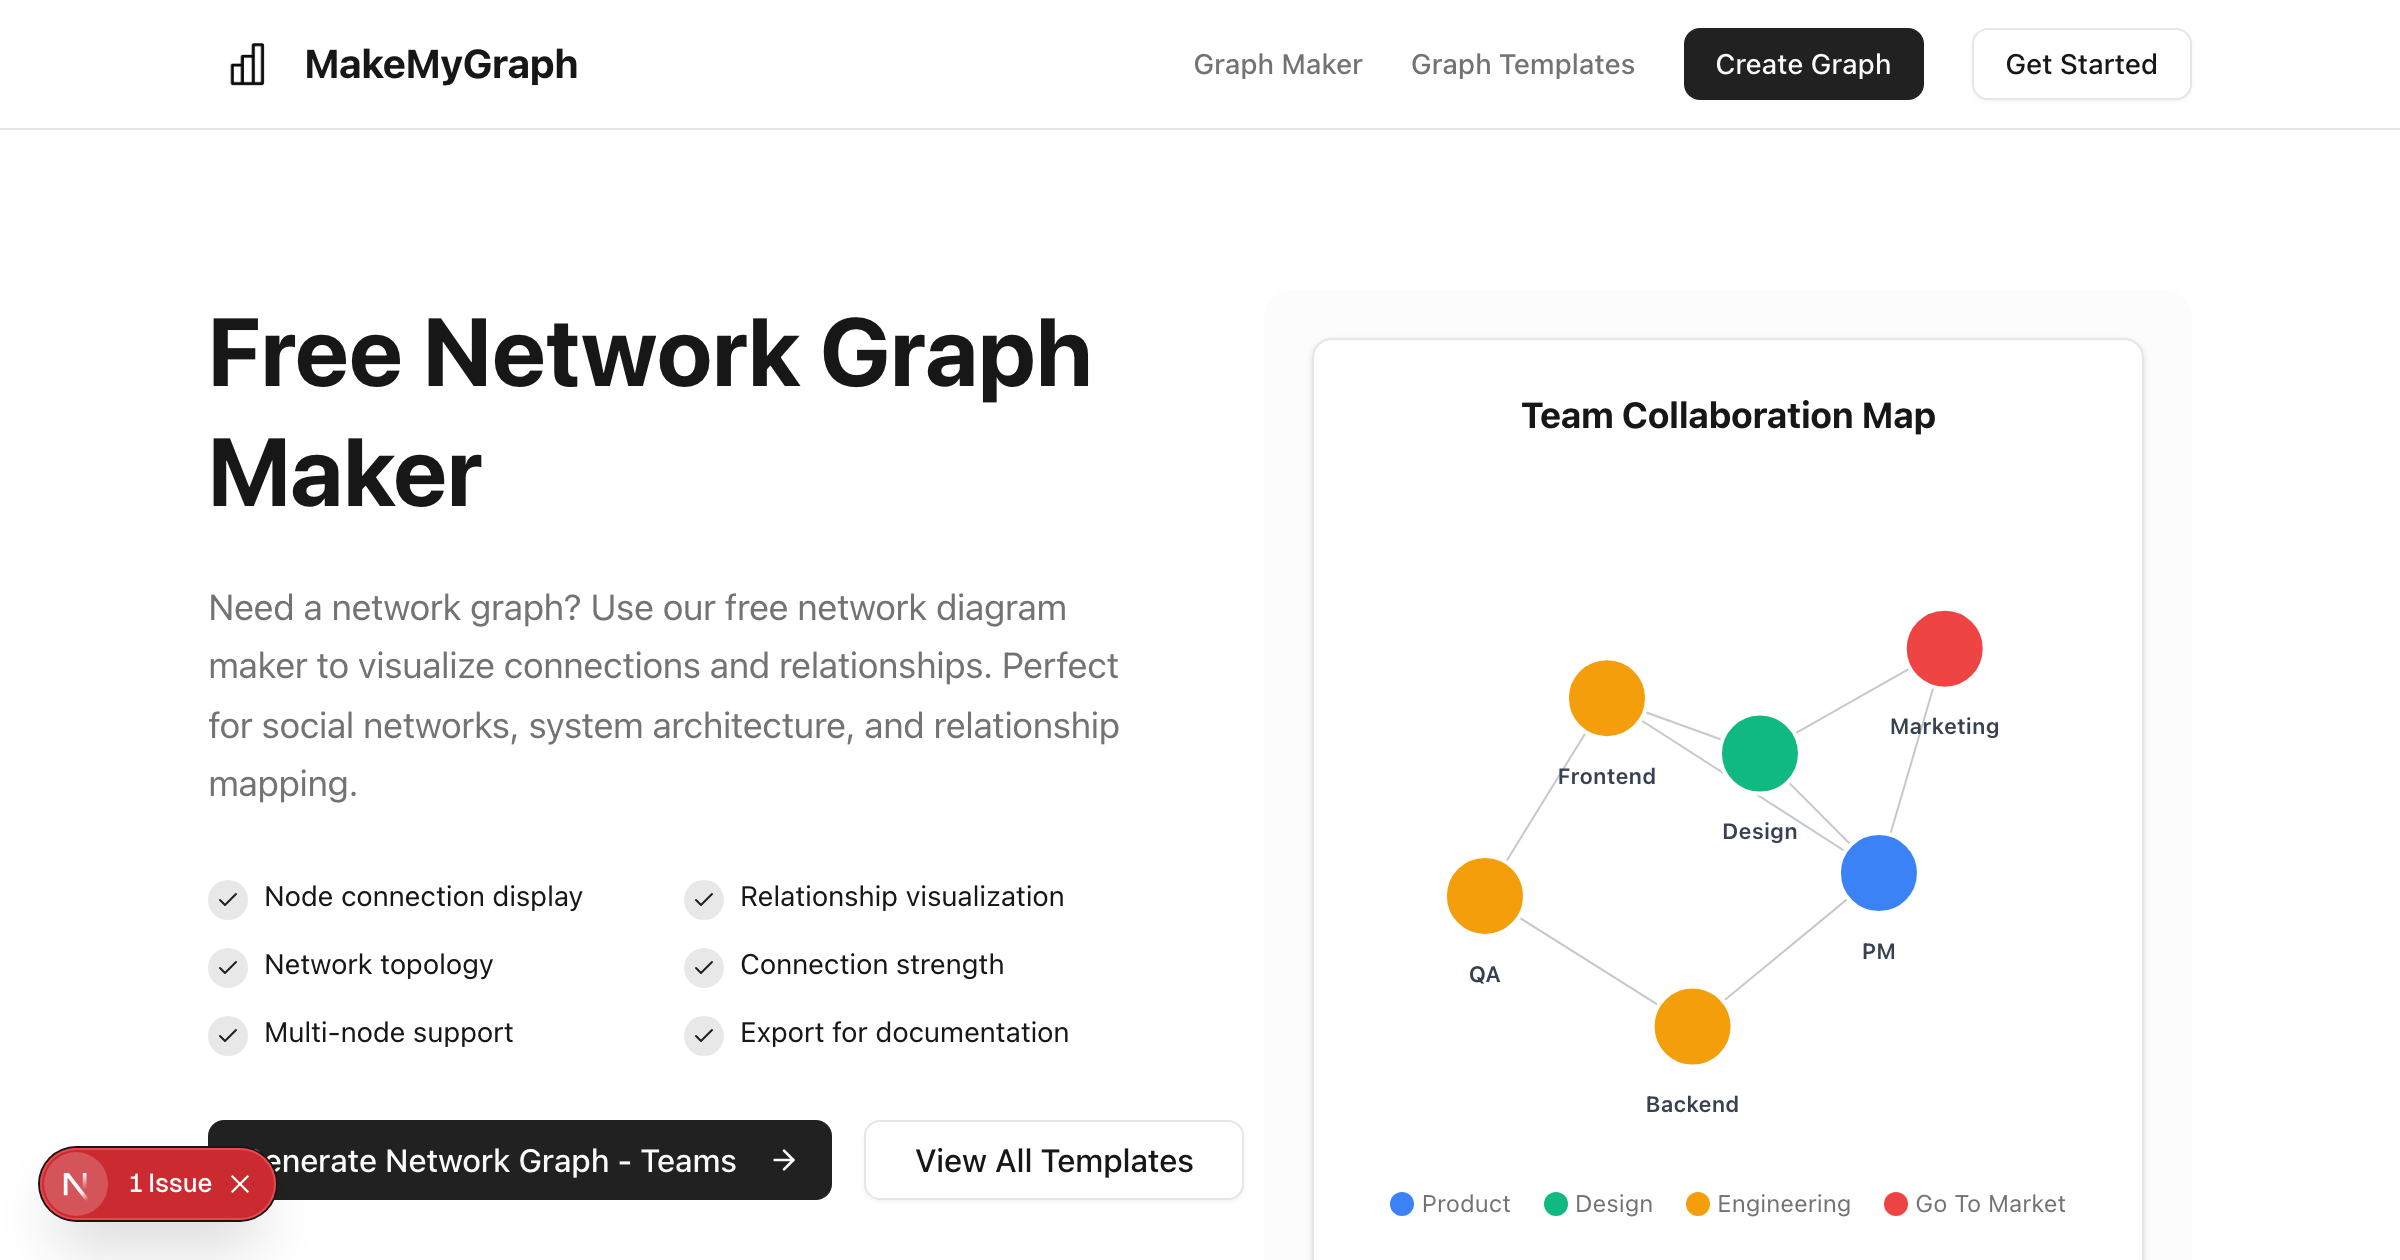This screenshot has height=1260, width=2400.
Task: Click the orange Engineering legend swatch
Action: coord(1698,1204)
